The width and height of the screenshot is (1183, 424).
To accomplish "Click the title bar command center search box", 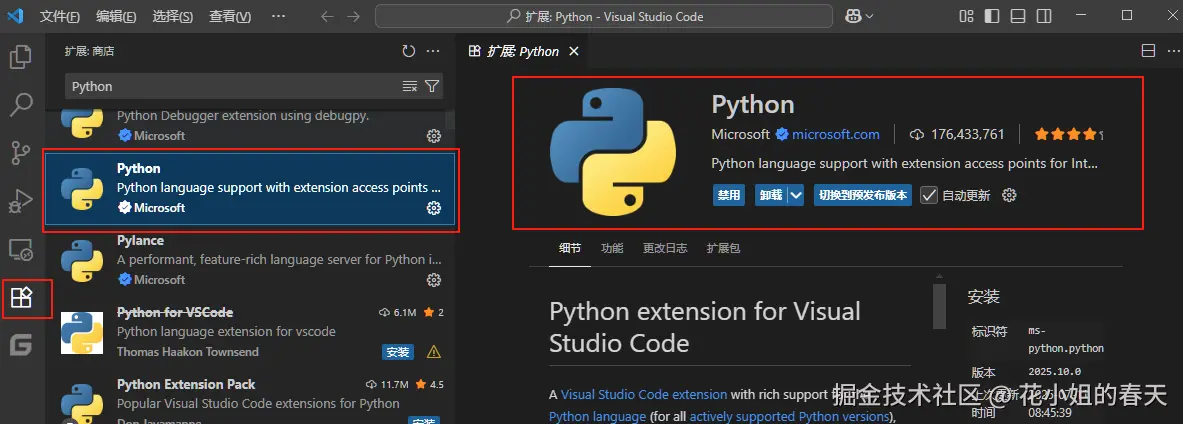I will click(604, 17).
